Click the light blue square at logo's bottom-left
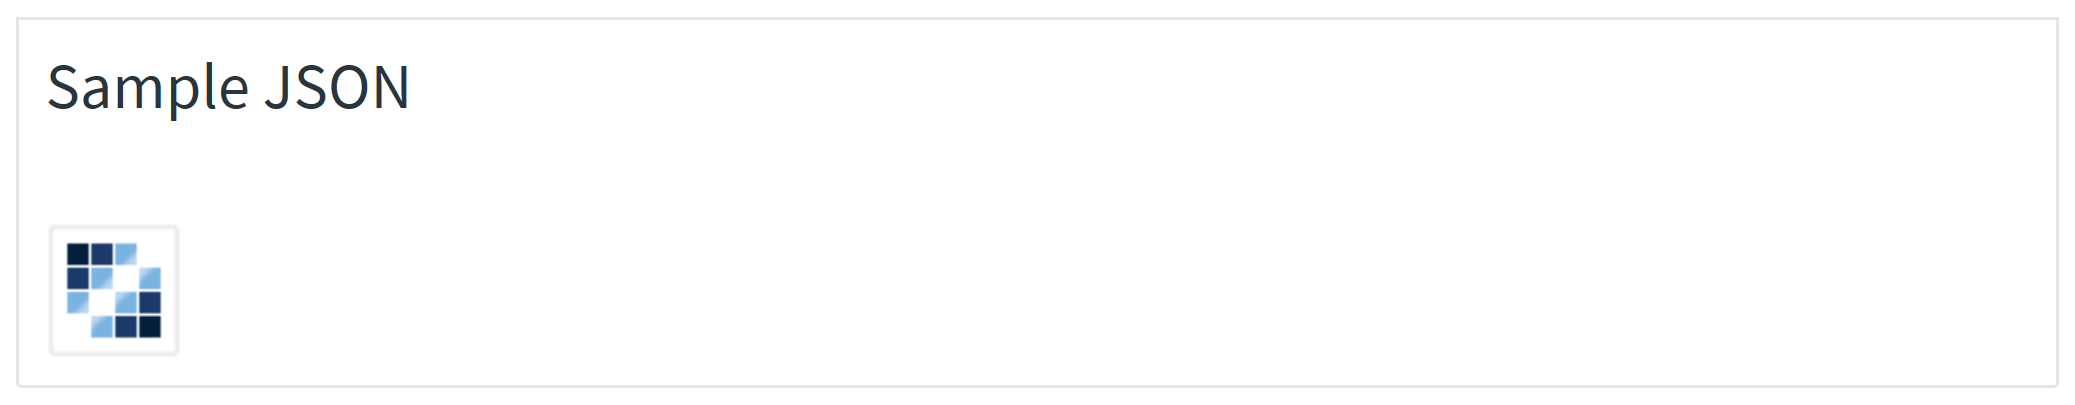 [78, 302]
